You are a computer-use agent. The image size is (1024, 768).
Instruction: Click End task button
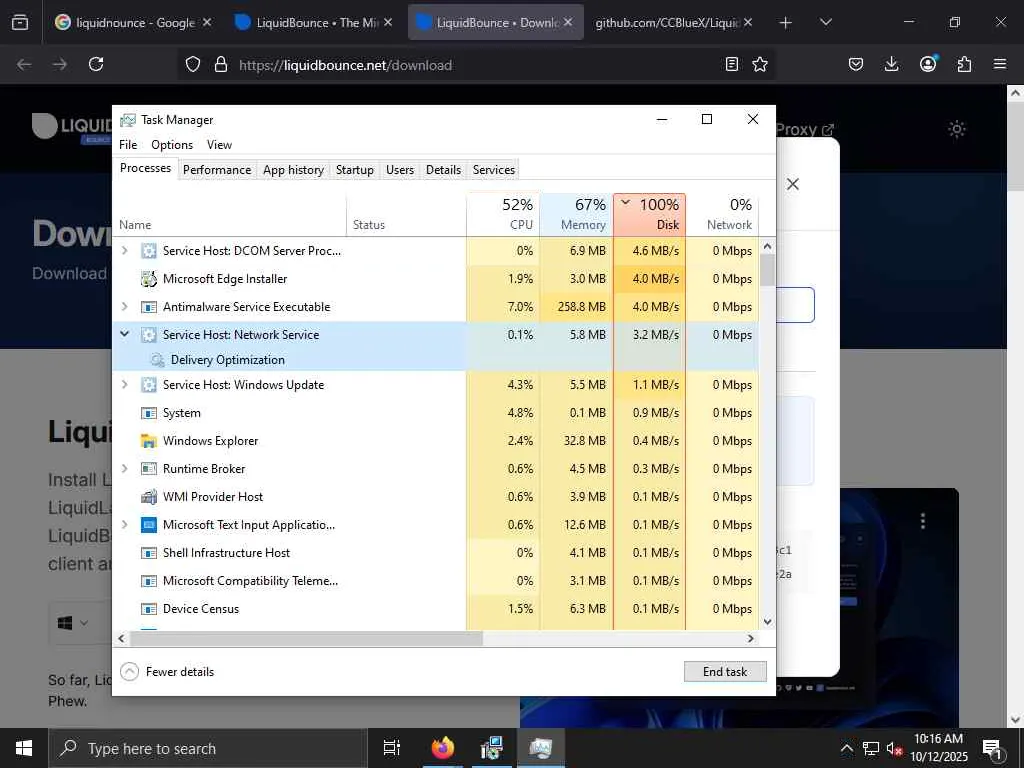coord(725,672)
